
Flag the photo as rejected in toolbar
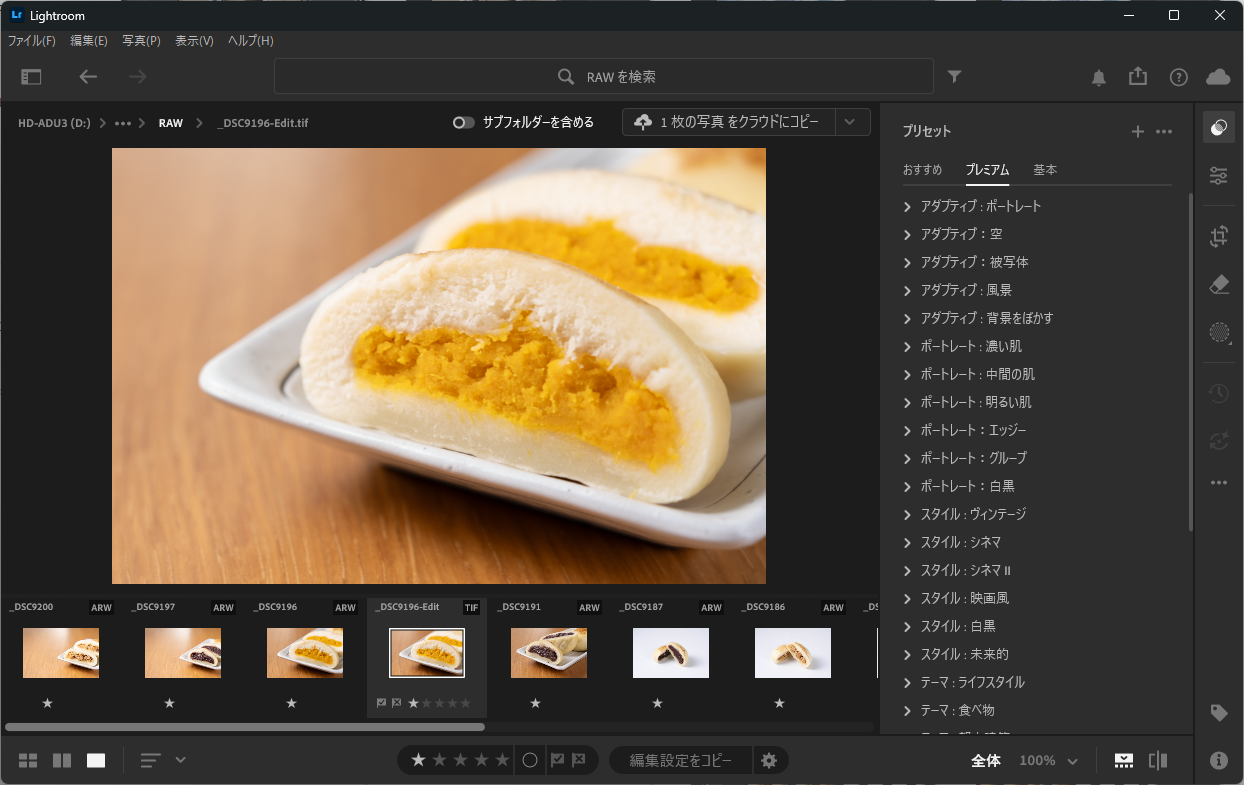tap(578, 761)
